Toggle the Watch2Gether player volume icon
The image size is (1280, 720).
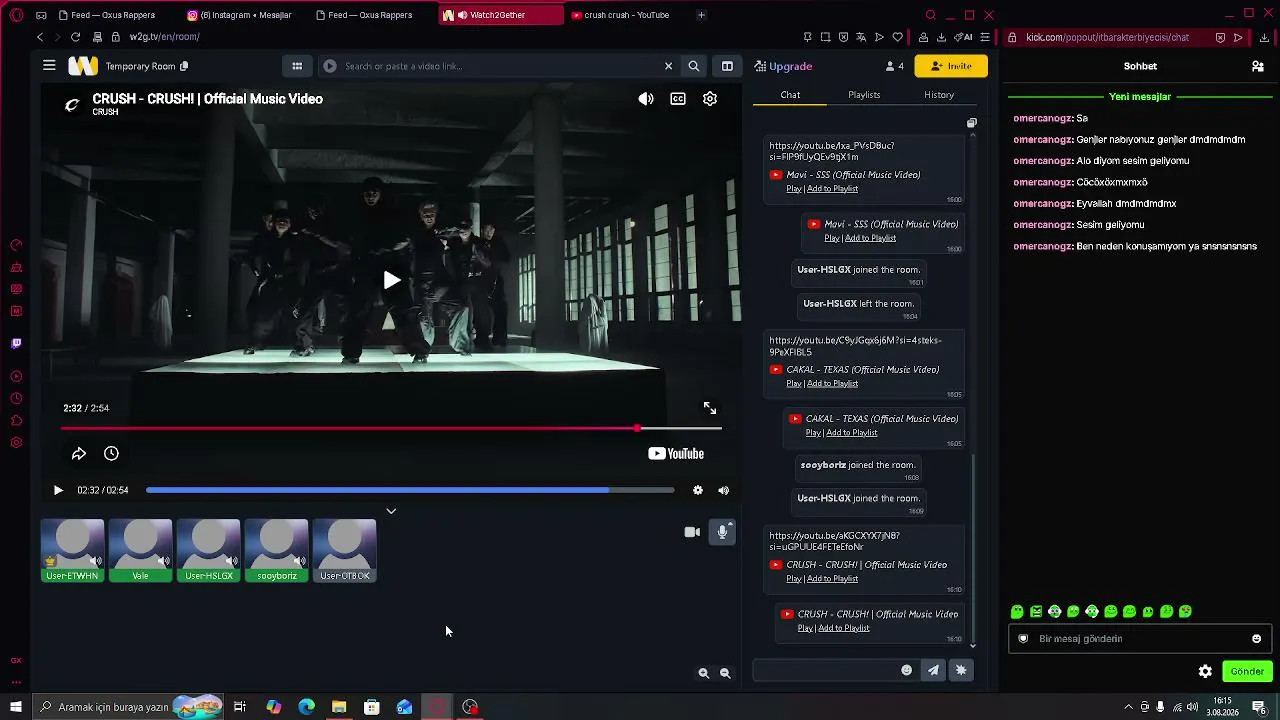click(723, 490)
